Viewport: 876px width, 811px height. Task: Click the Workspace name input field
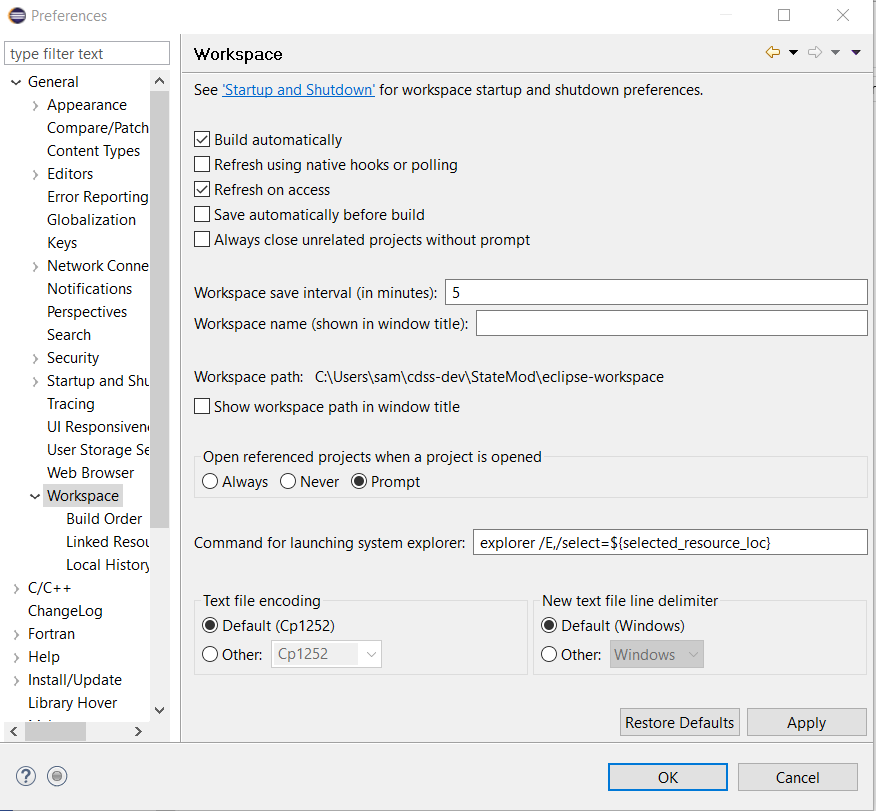pos(672,323)
